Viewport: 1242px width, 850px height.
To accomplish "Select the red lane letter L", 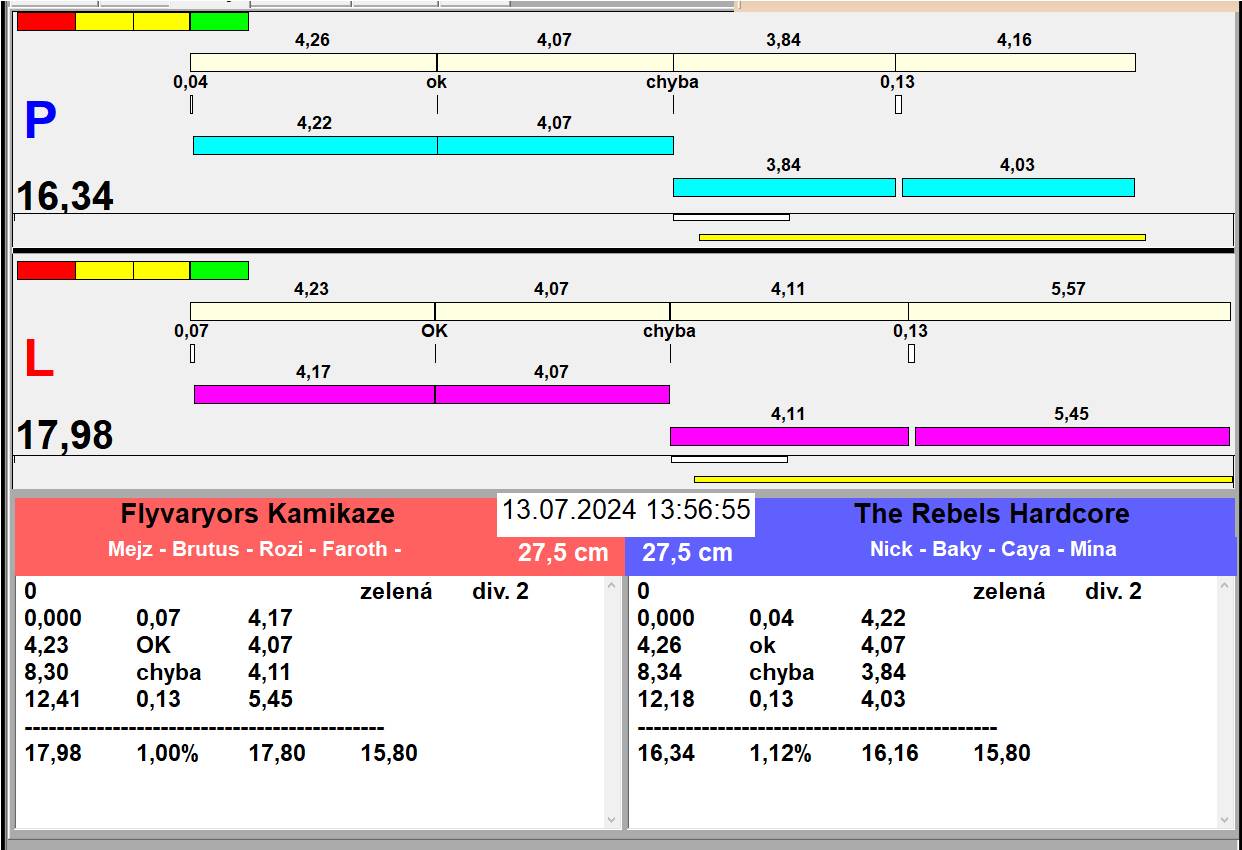I will 38,360.
